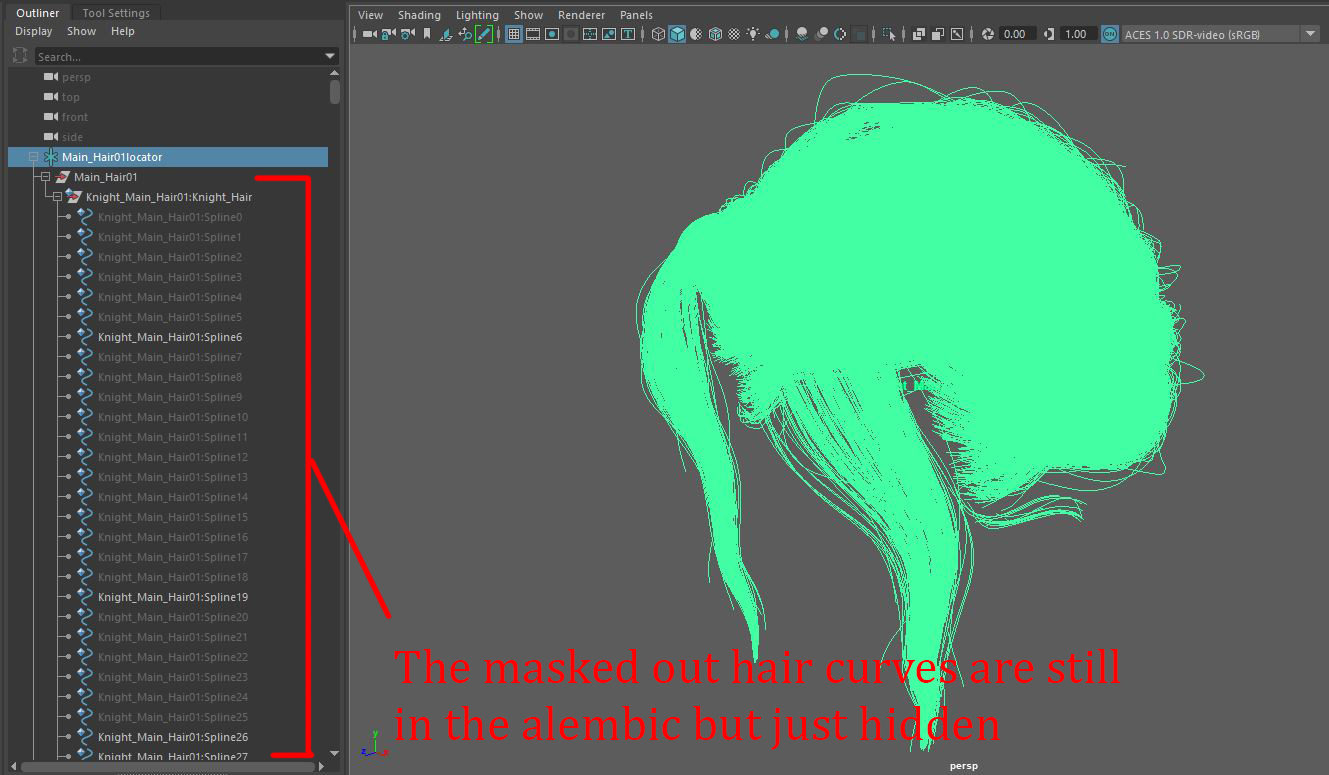Collapse the Main_Hair01locator node
This screenshot has width=1329, height=775.
[33, 157]
